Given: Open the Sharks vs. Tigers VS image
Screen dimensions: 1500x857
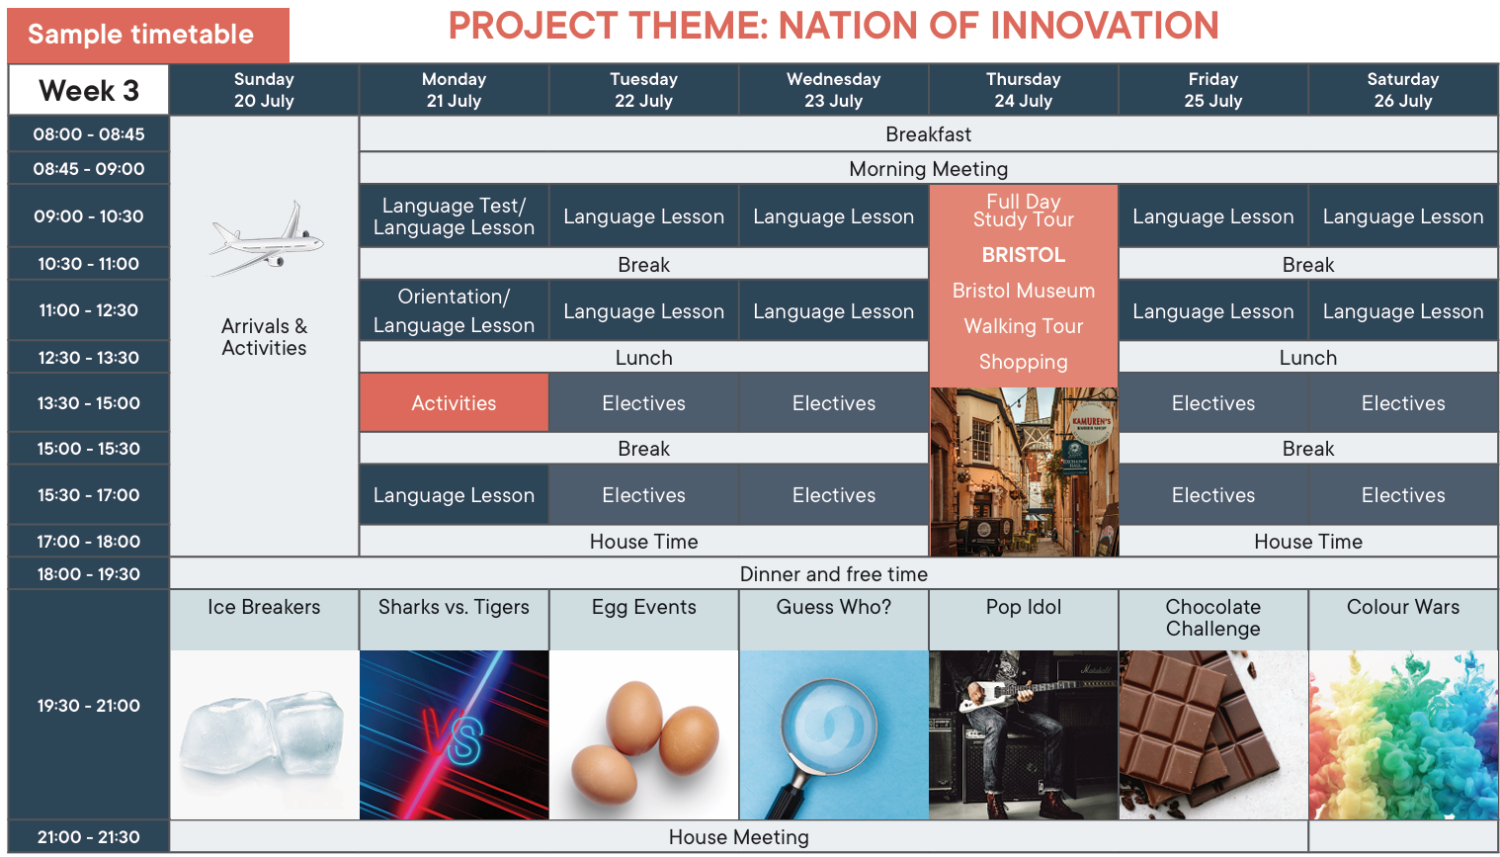Looking at the screenshot, I should tap(454, 735).
